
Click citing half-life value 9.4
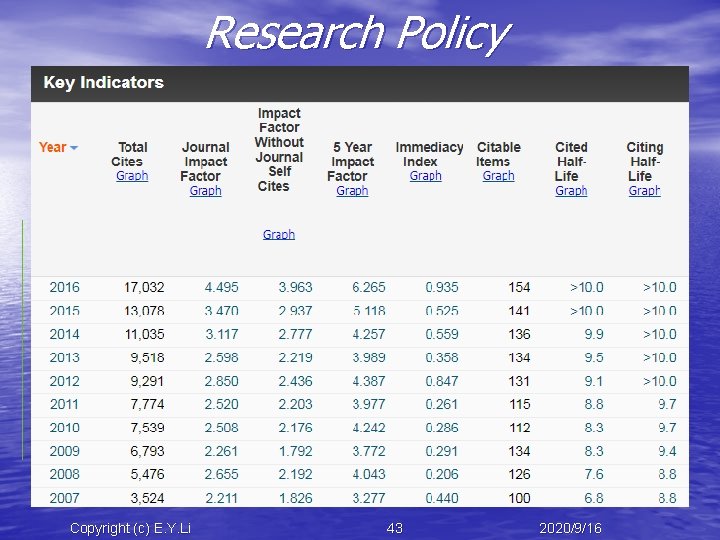667,451
